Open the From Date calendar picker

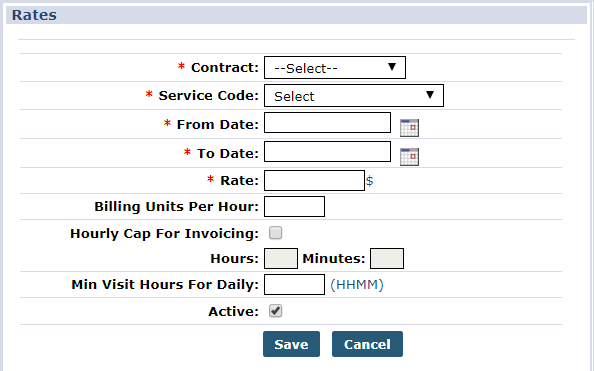(410, 128)
